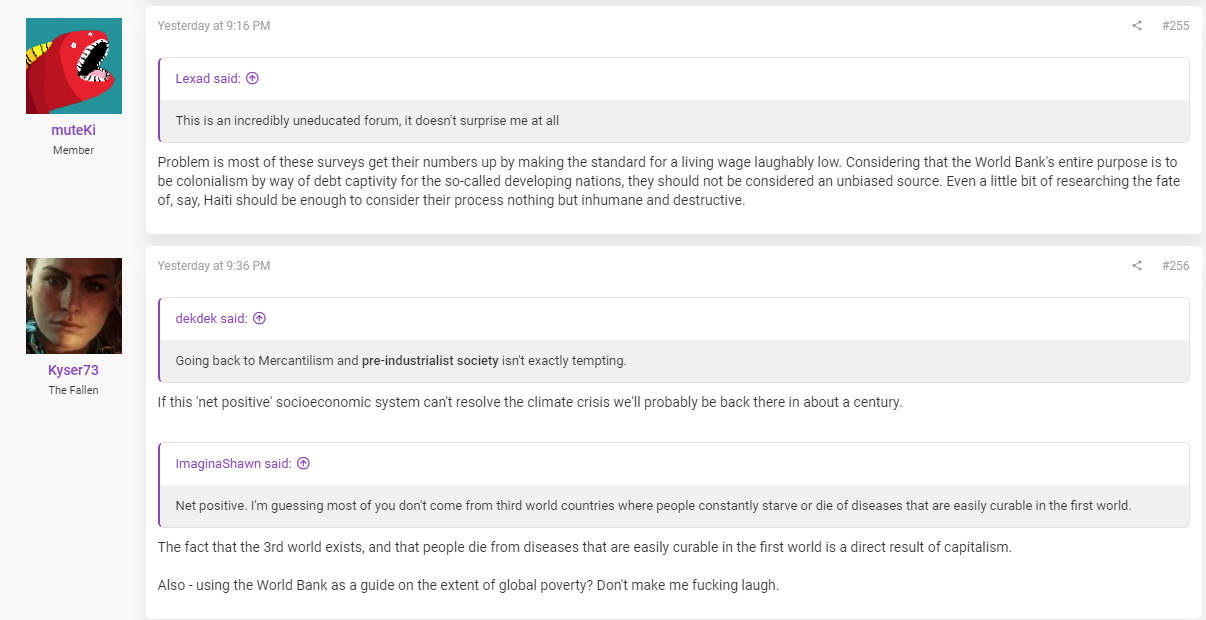Click the share icon on post #256
This screenshot has width=1206, height=620.
click(1137, 266)
